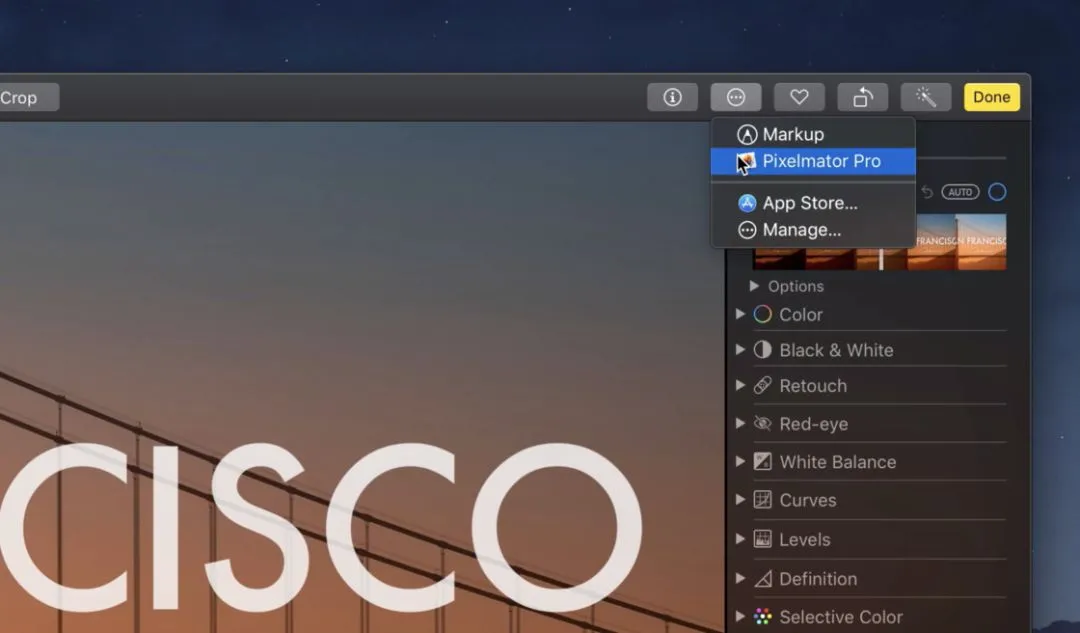The image size is (1080, 633).
Task: Expand the Red-eye section
Action: point(740,424)
